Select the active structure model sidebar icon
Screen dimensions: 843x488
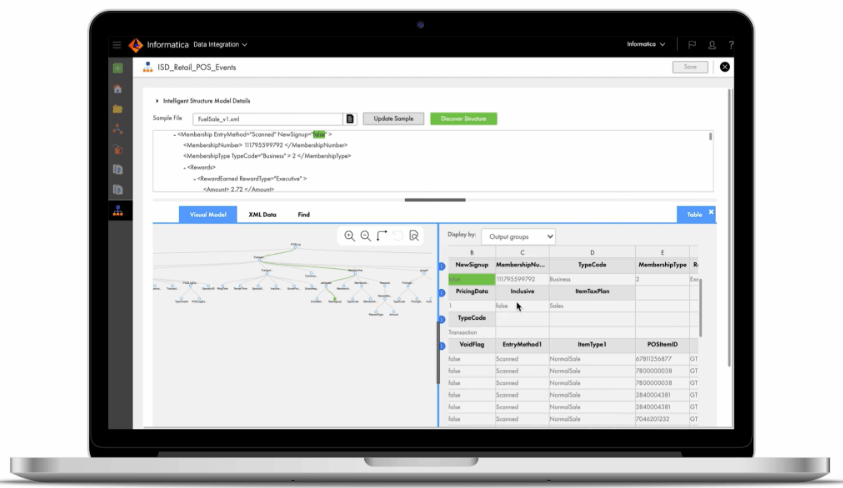click(x=118, y=211)
